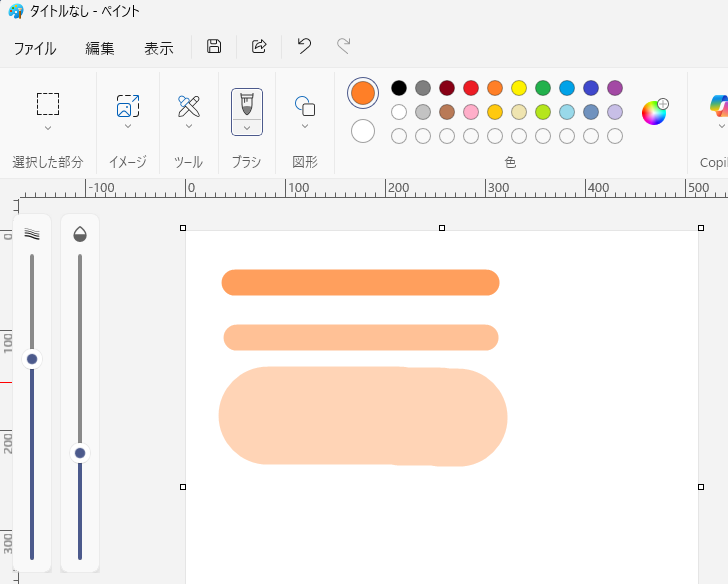Pick the green color swatch
This screenshot has height=584, width=728.
[543, 88]
